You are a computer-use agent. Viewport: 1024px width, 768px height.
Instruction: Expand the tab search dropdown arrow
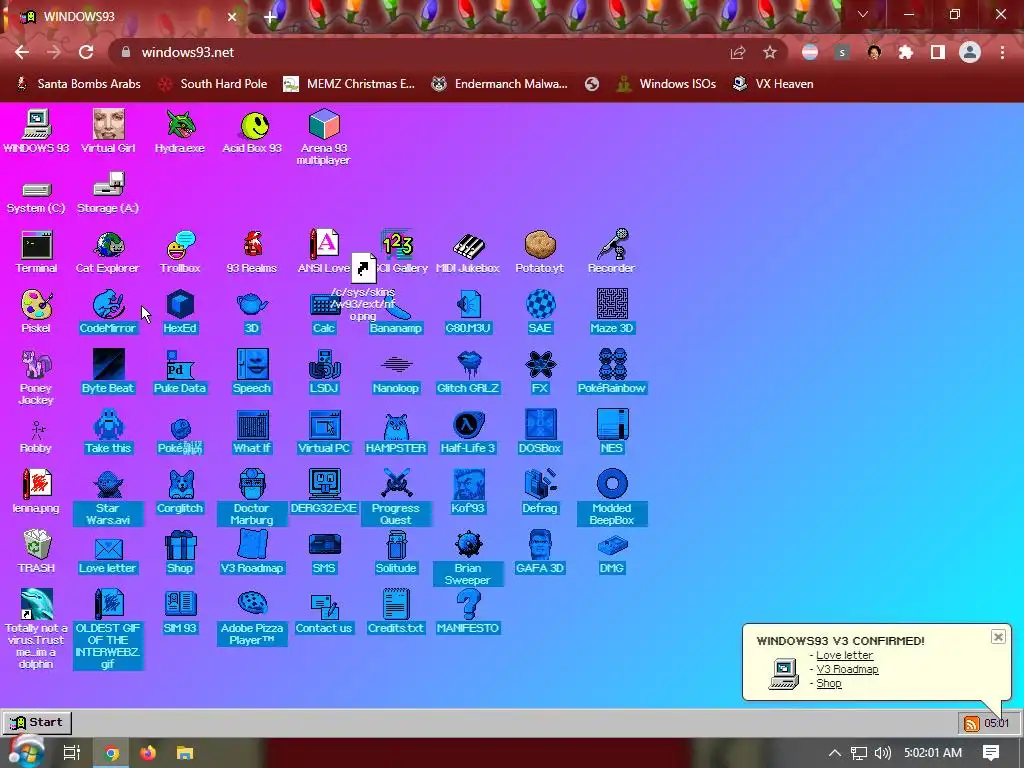pos(863,14)
